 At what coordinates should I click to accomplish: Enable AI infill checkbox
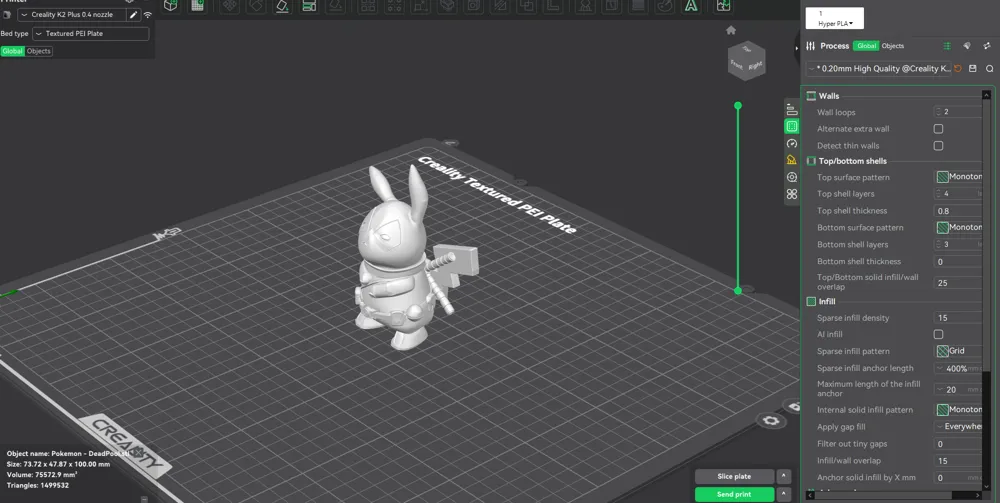pos(938,334)
